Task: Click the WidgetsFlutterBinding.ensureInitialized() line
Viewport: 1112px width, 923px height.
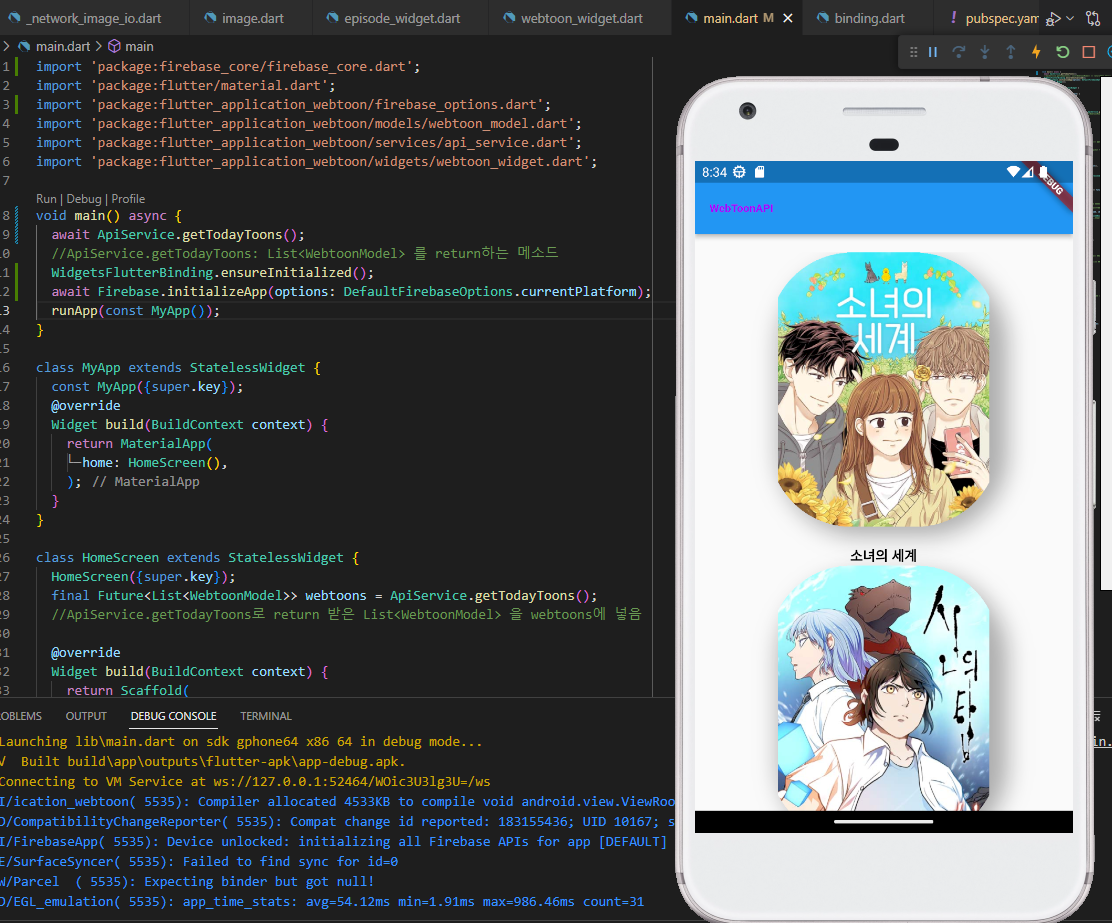Action: tap(212, 272)
